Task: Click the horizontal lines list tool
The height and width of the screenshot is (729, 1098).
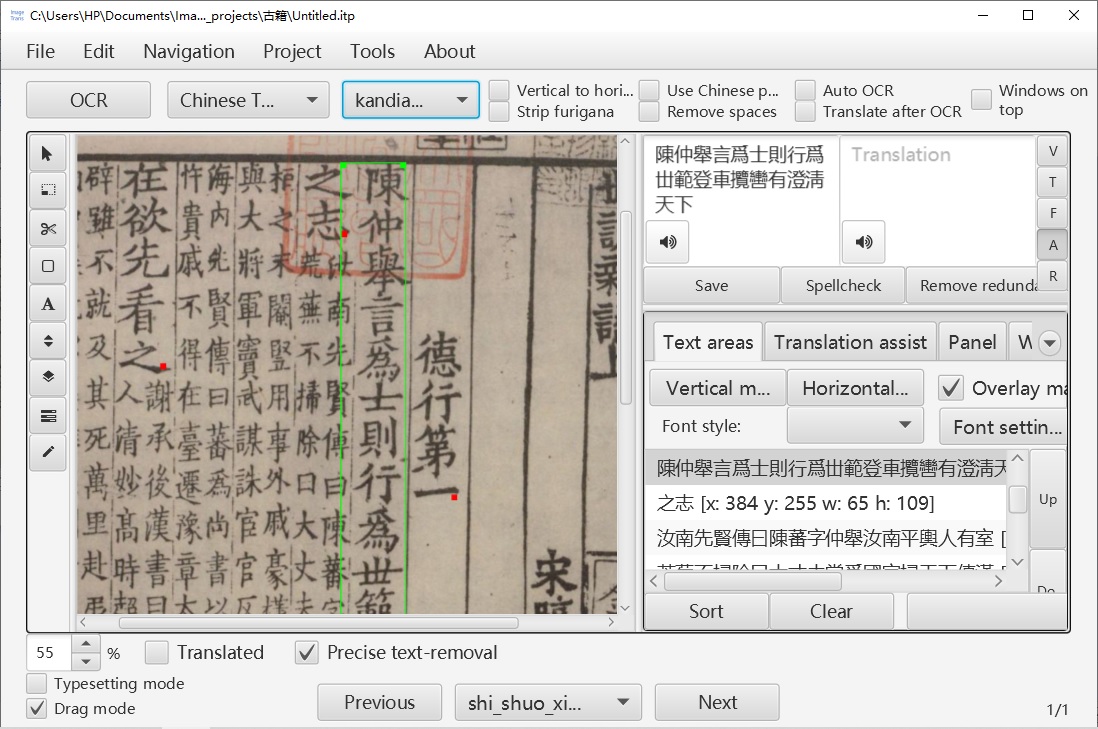Action: (48, 416)
